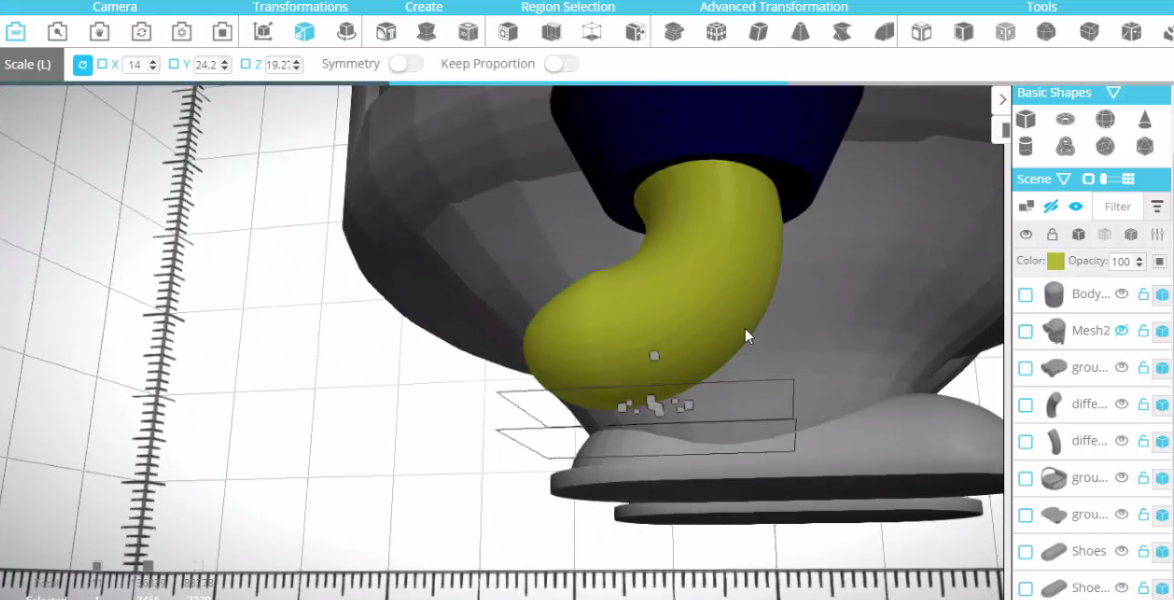Click the grid view icon in the Scene header
1174x600 pixels.
pos(1128,179)
